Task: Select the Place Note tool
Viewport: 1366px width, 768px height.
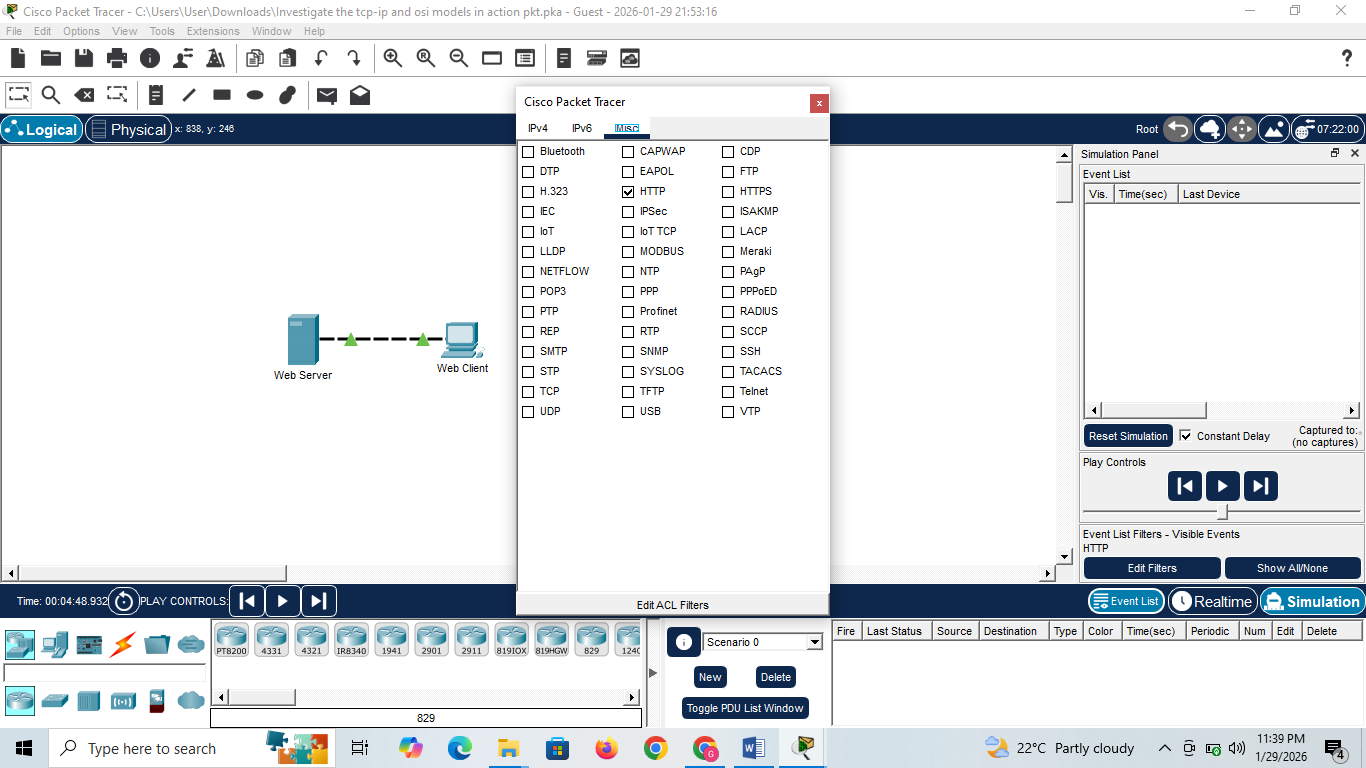Action: click(155, 95)
